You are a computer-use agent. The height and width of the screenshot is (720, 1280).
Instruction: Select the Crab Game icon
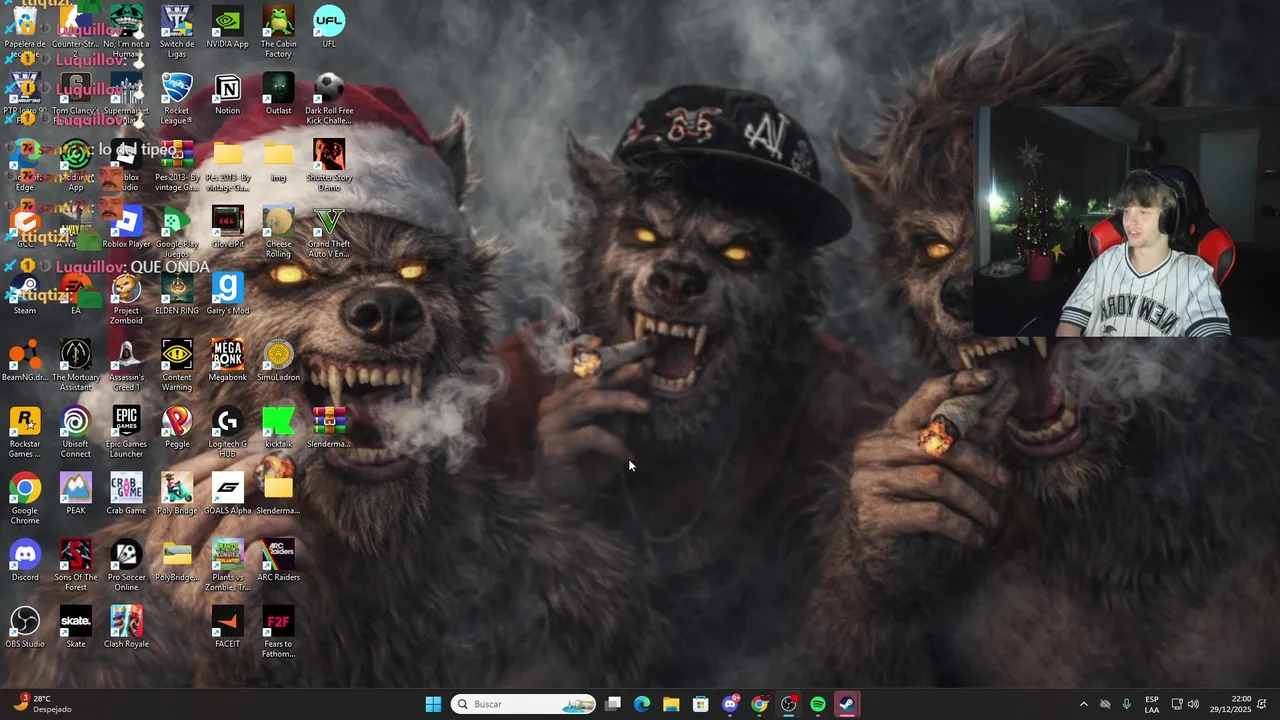[x=126, y=494]
